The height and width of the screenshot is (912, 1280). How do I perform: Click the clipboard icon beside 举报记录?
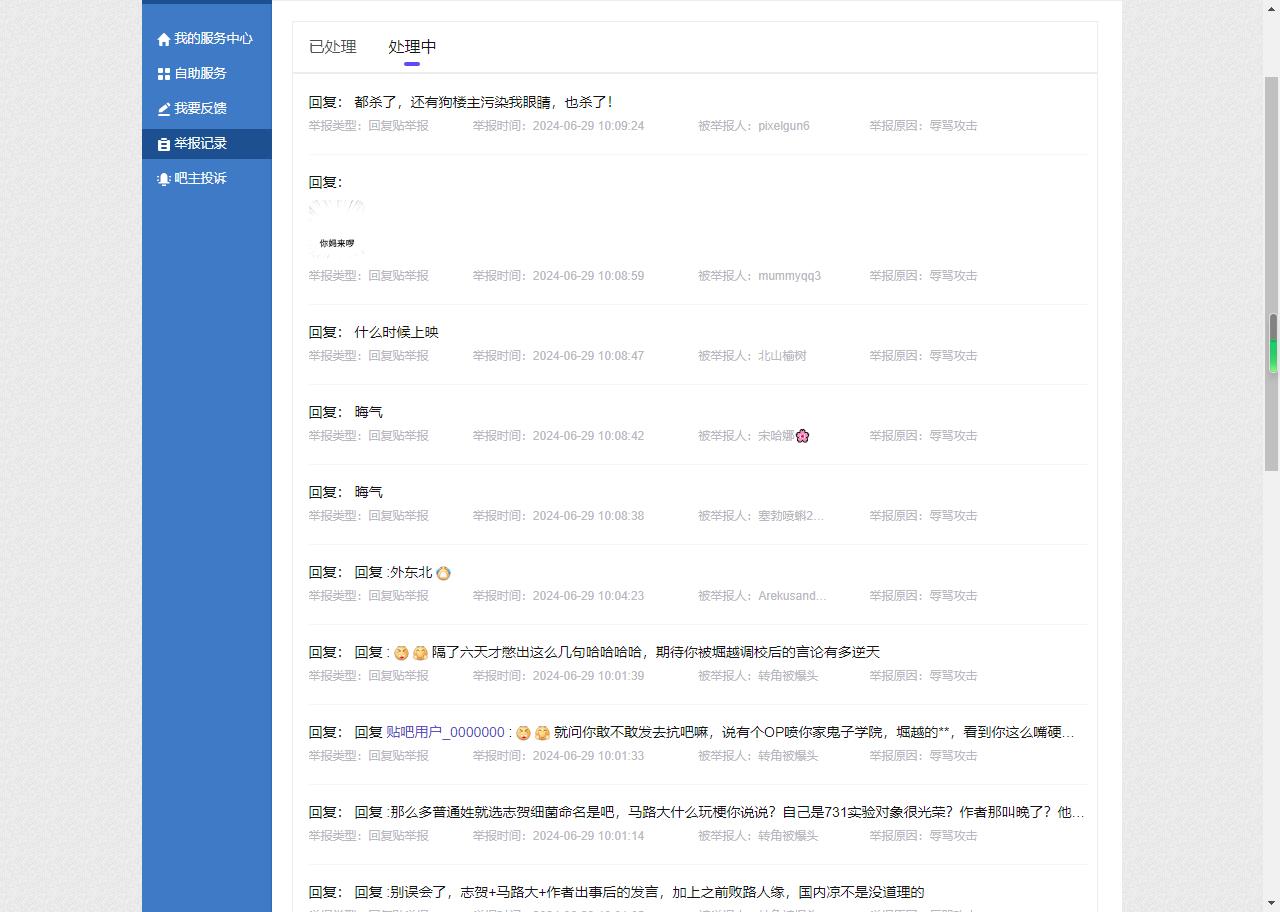[164, 144]
